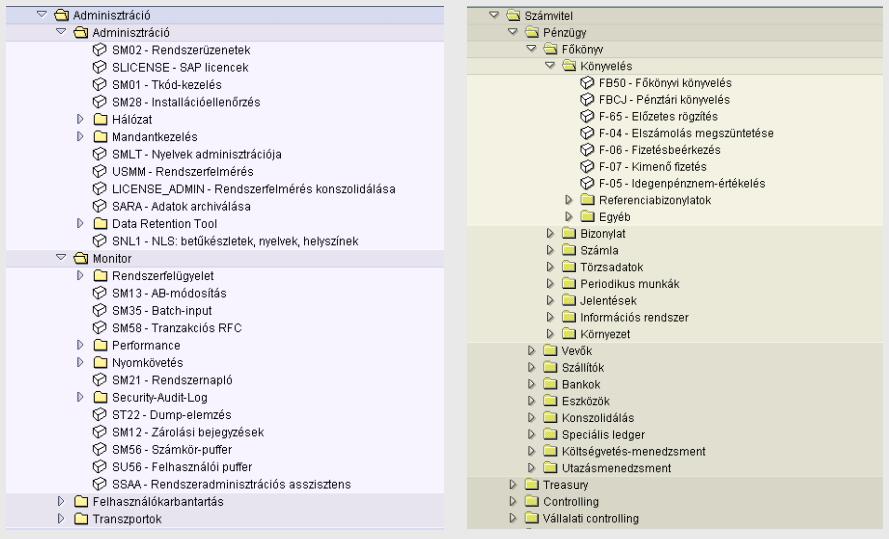Image resolution: width=889 pixels, height=539 pixels.
Task: Select the Periodikus munkák folder
Action: coord(629,284)
